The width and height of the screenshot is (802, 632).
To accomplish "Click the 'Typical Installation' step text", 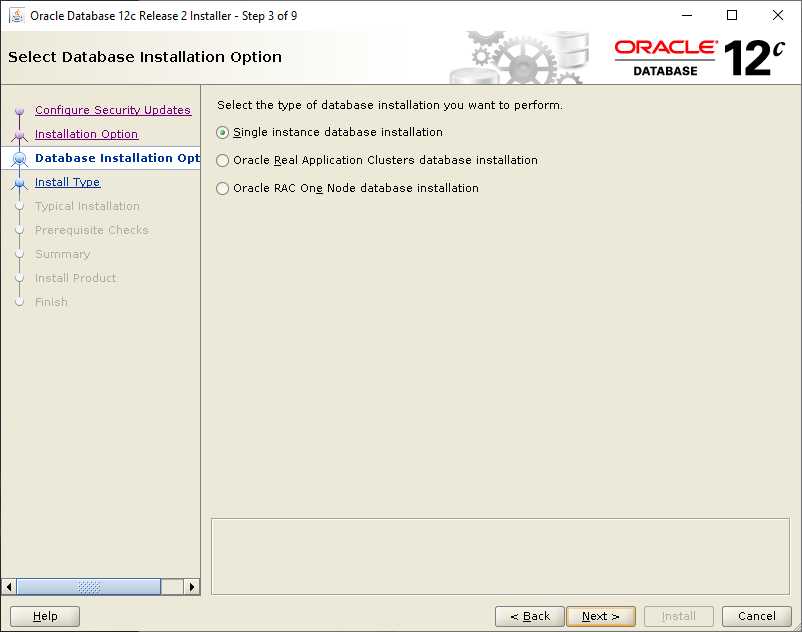I will 87,206.
